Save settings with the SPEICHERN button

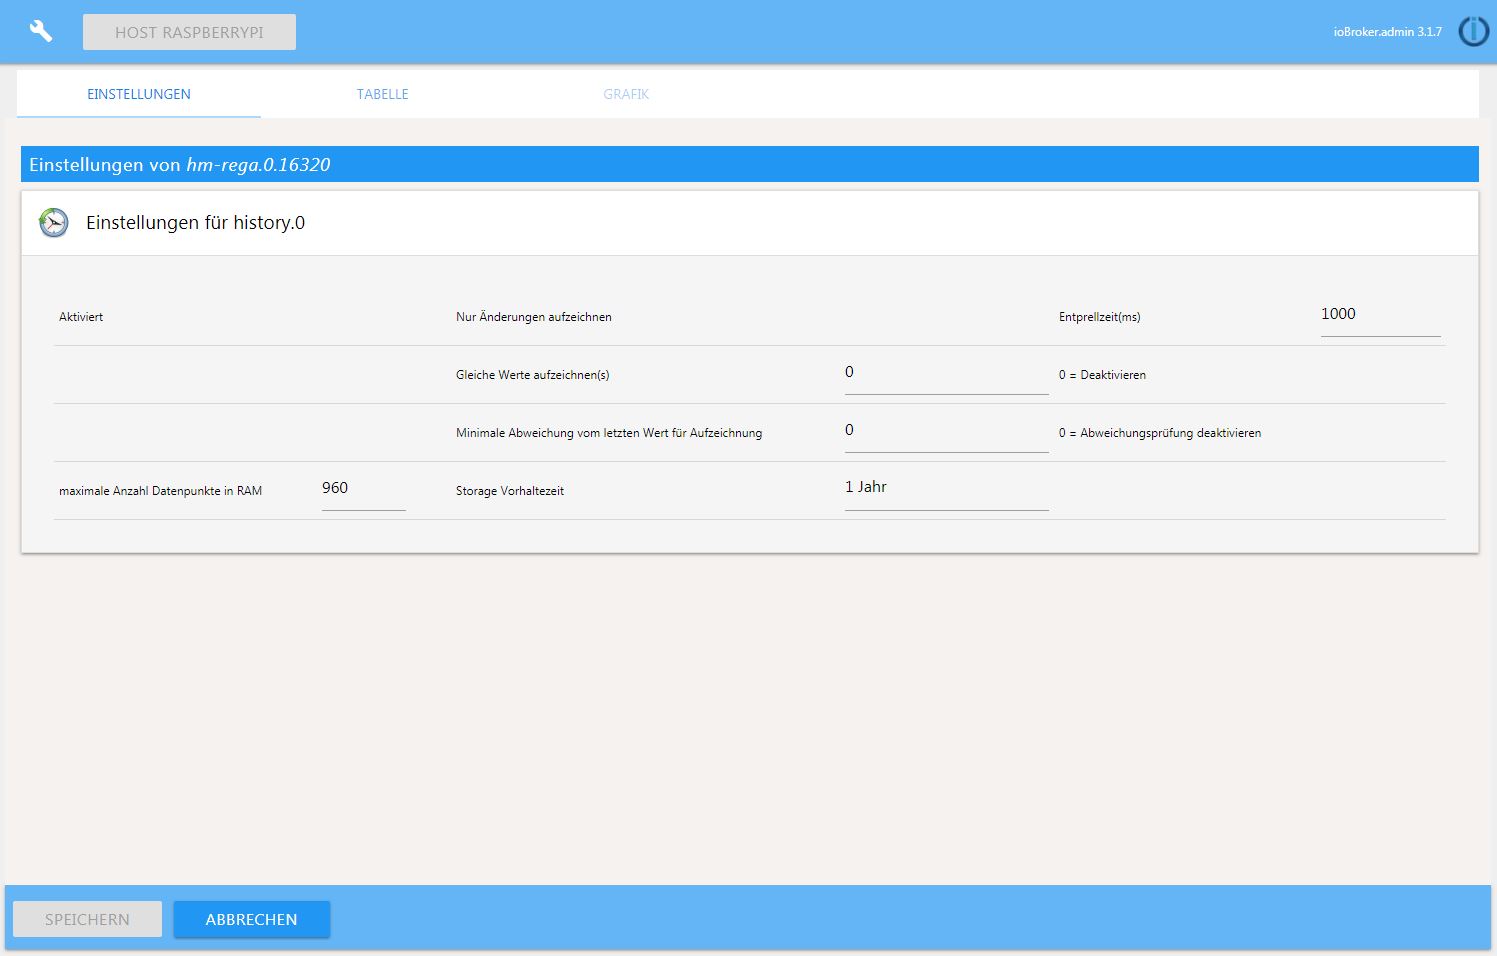87,919
